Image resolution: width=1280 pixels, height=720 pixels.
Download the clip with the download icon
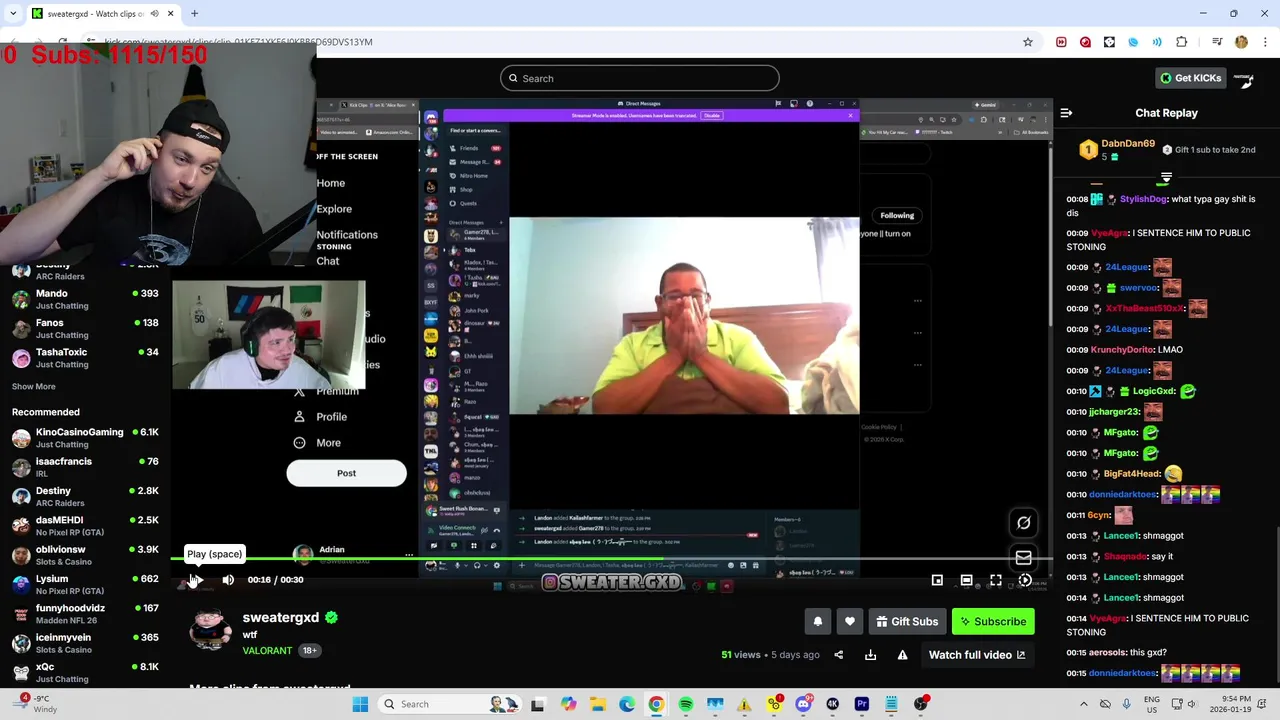click(x=871, y=655)
